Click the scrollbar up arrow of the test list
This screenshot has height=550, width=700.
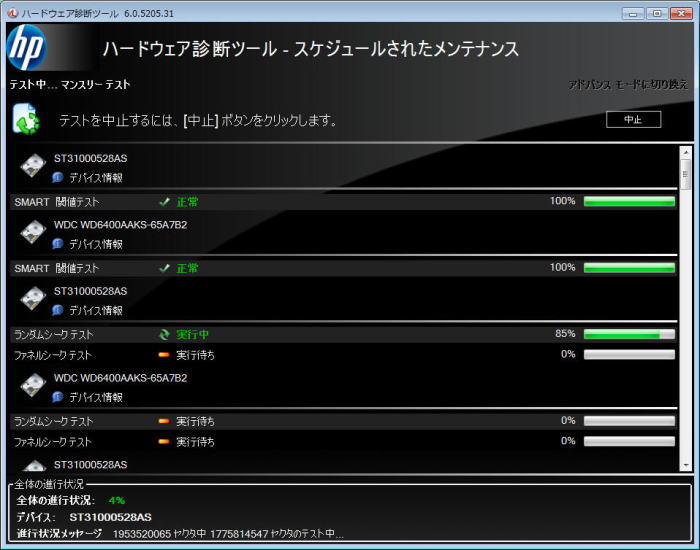pyautogui.click(x=686, y=153)
